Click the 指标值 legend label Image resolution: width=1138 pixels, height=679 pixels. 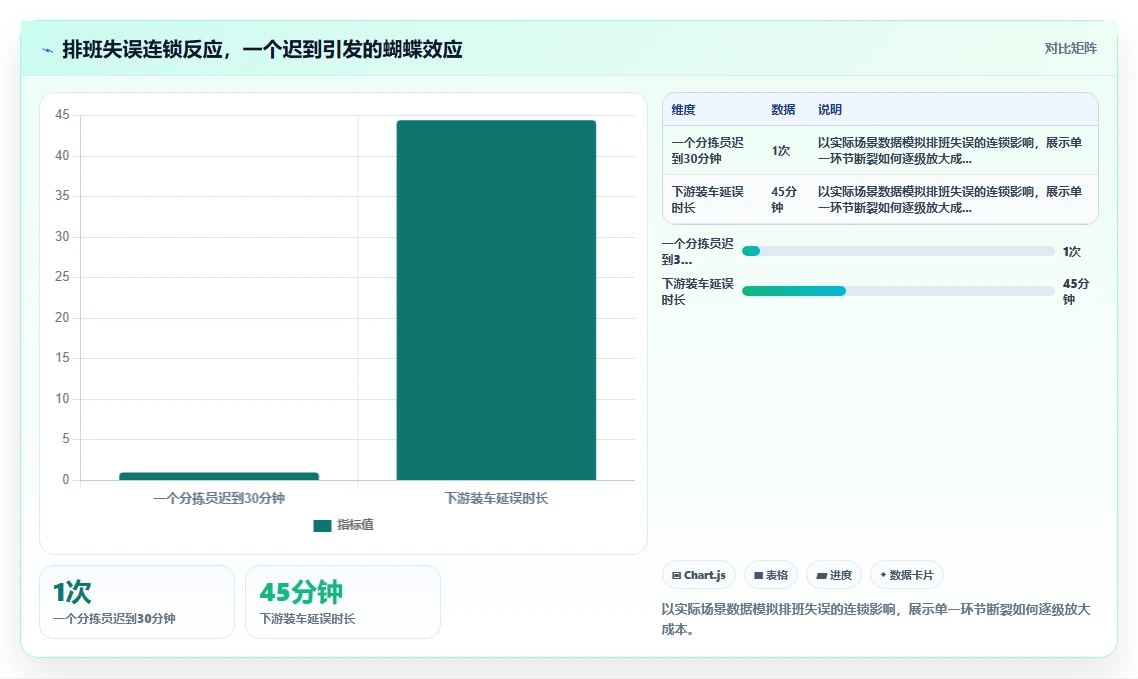coord(356,525)
